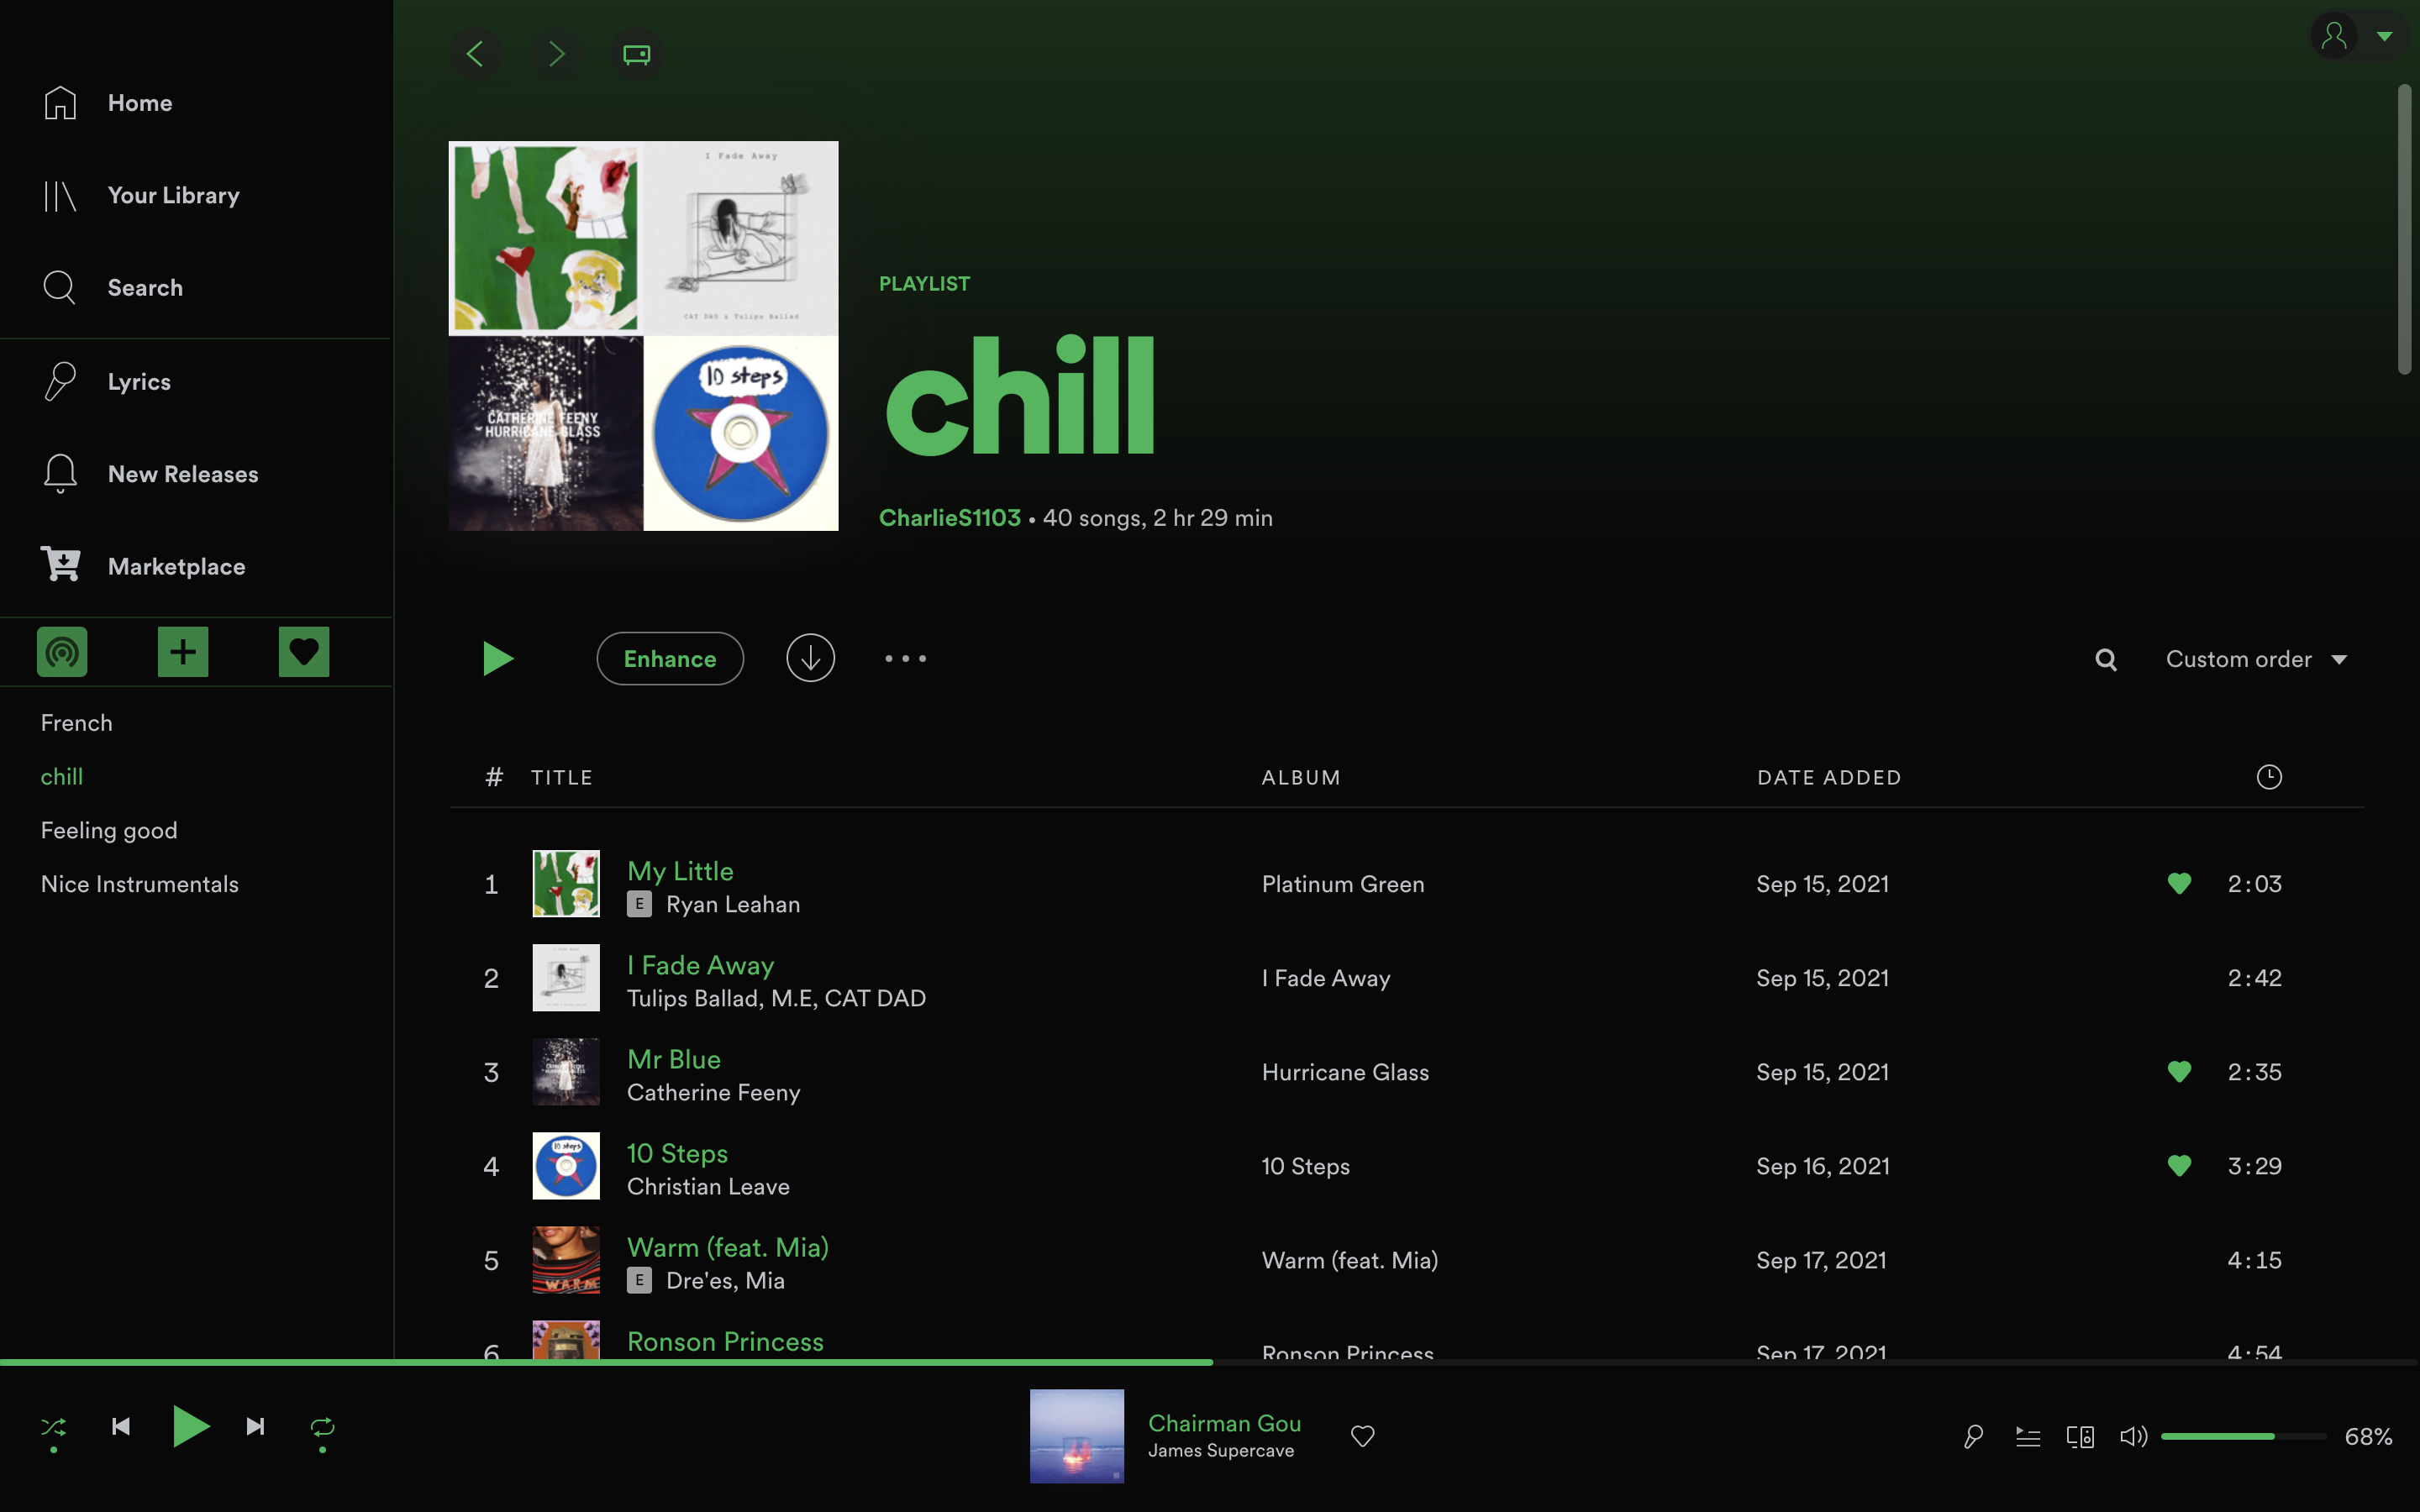Viewport: 2420px width, 1512px height.
Task: Expand the user profile menu arrow
Action: tap(2385, 36)
